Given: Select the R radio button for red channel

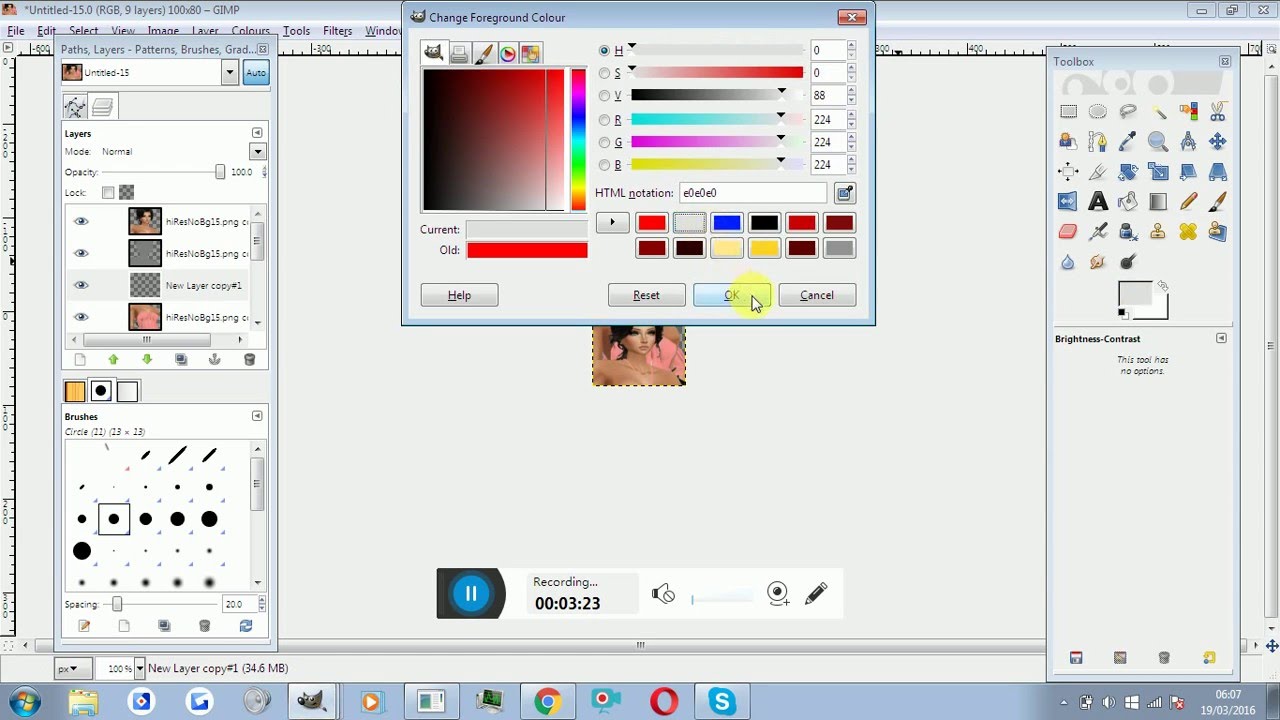Looking at the screenshot, I should (x=604, y=119).
